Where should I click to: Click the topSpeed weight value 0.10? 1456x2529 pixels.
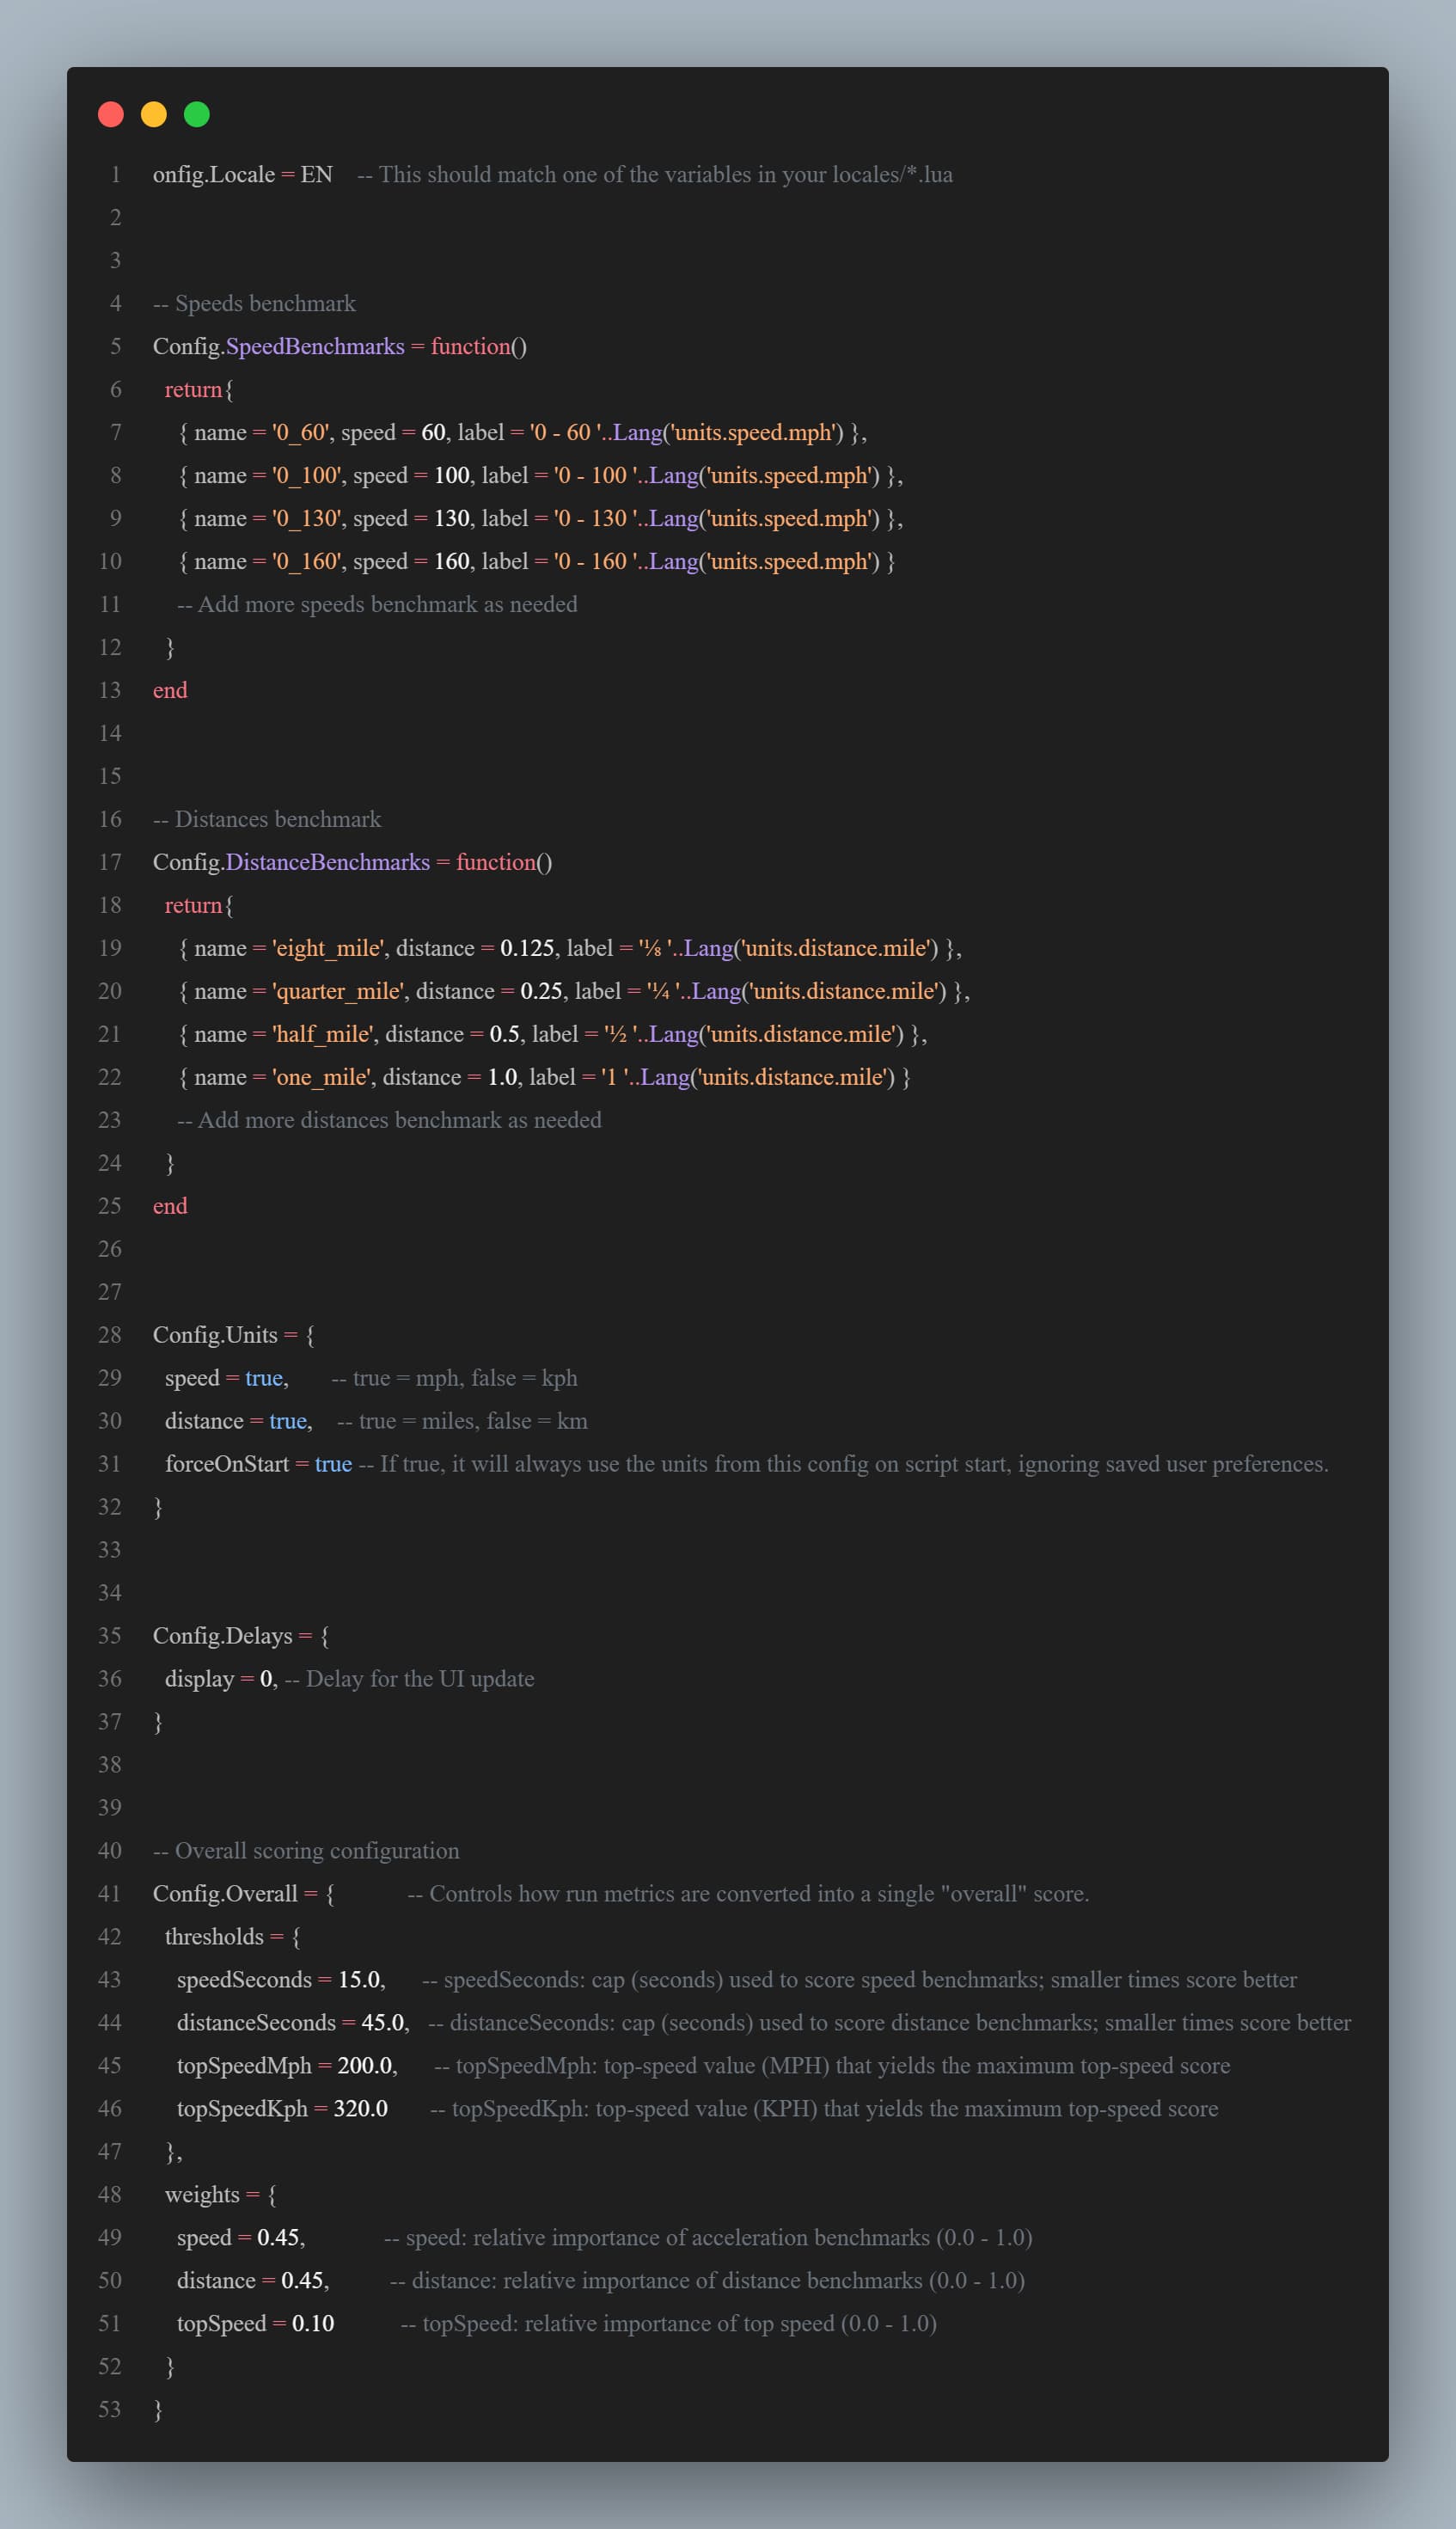pyautogui.click(x=313, y=2323)
